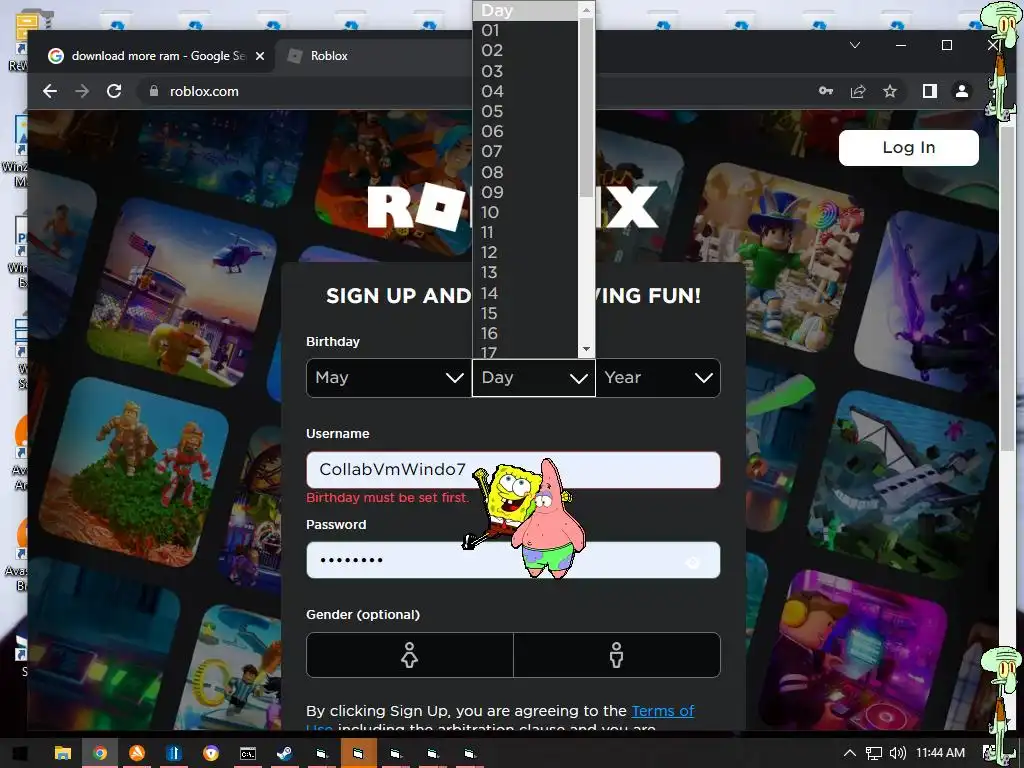Select 12 in Day options

click(526, 253)
